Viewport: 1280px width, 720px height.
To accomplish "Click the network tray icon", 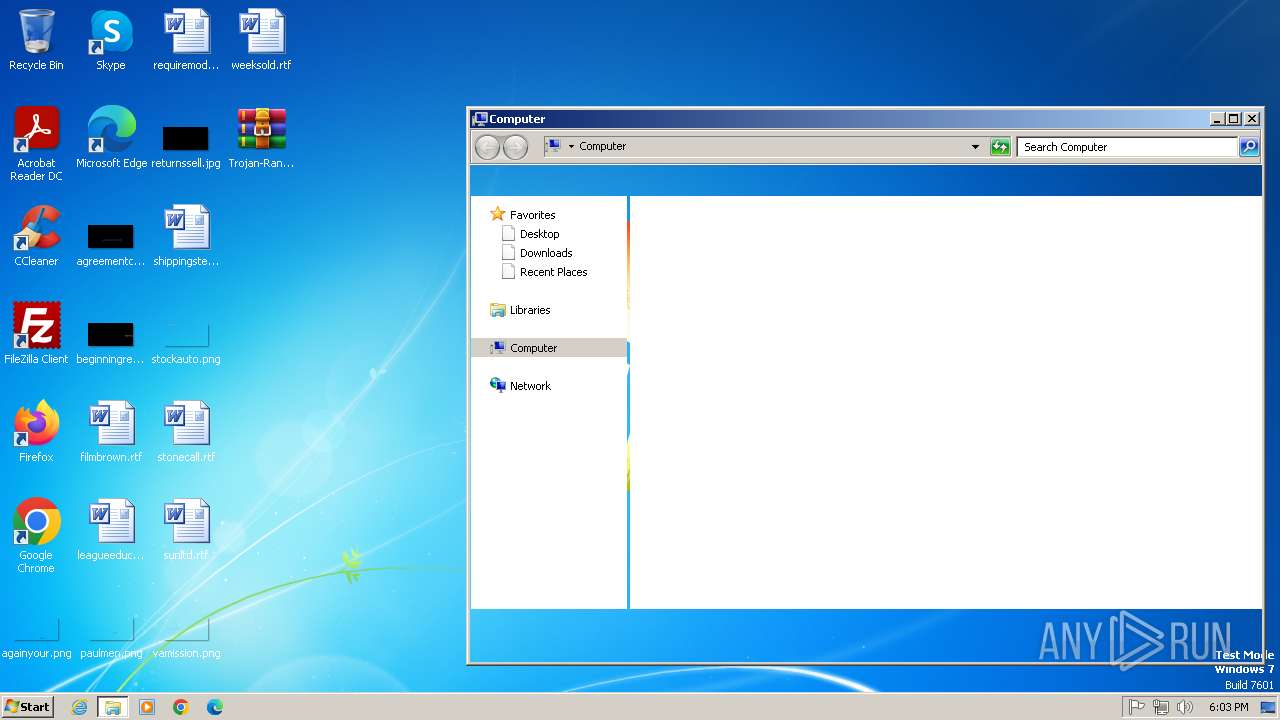I will 1161,707.
